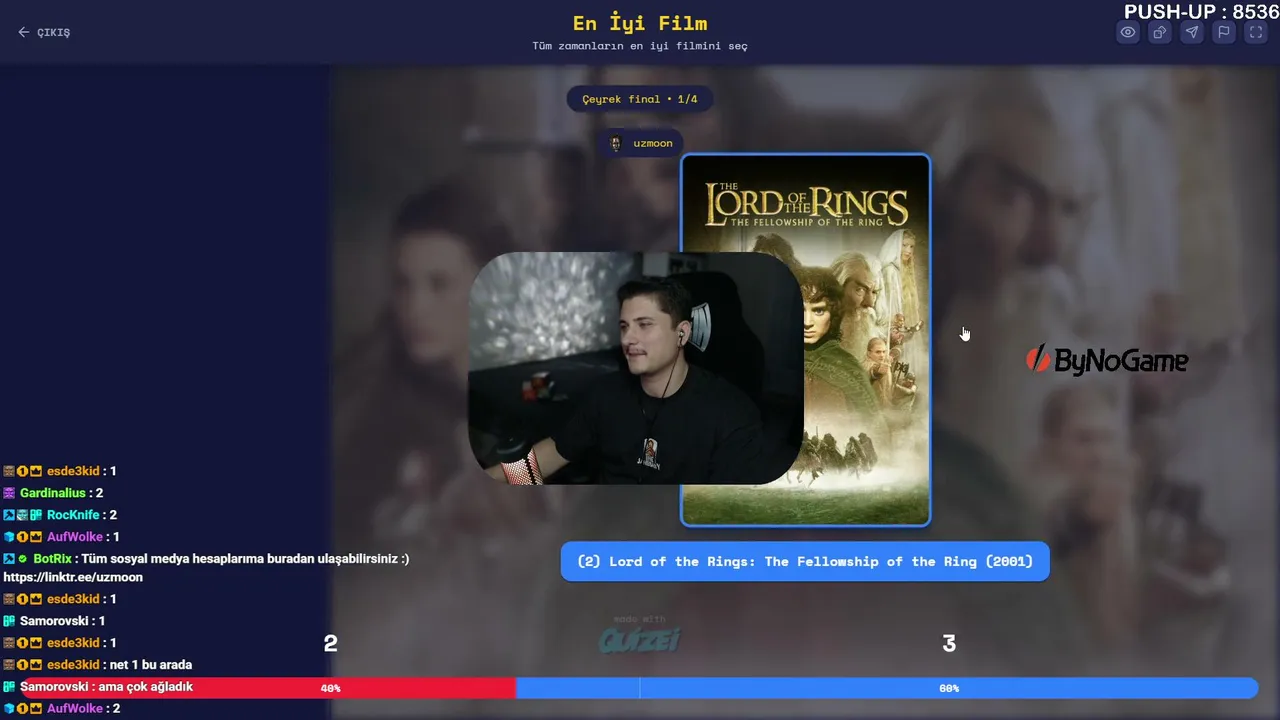
Task: Click the green verified check beside BotRix
Action: pyautogui.click(x=23, y=559)
